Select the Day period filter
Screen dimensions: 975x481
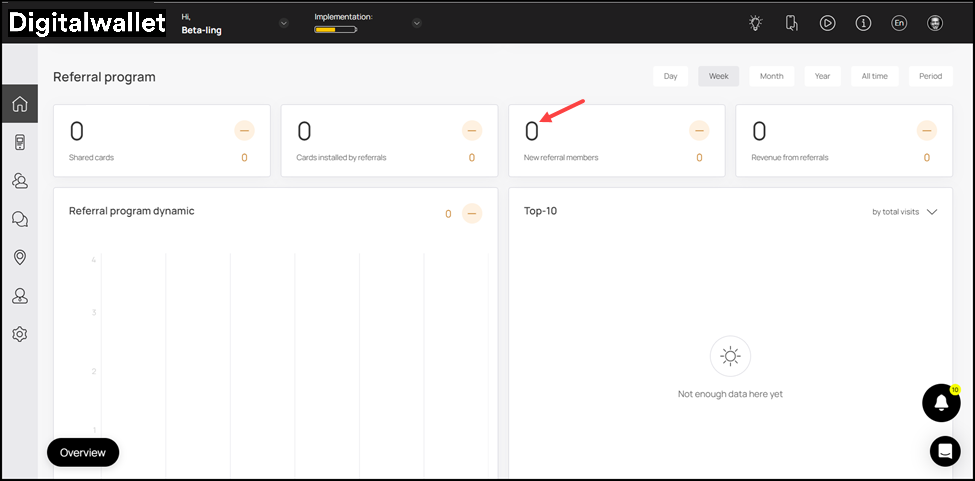(670, 76)
